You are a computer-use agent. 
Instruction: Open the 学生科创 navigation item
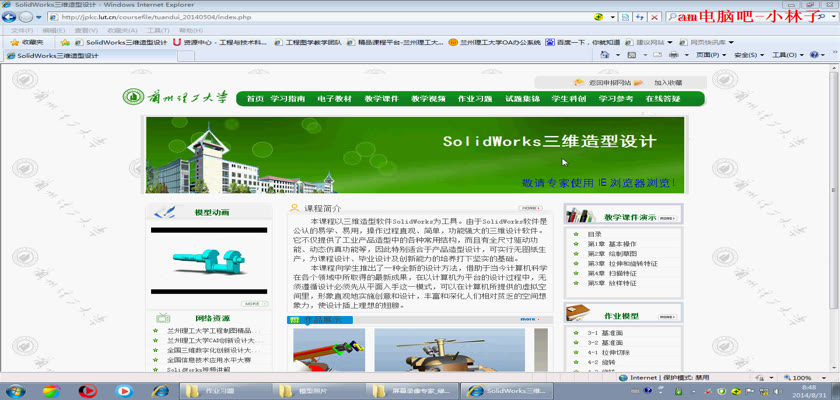[x=569, y=99]
